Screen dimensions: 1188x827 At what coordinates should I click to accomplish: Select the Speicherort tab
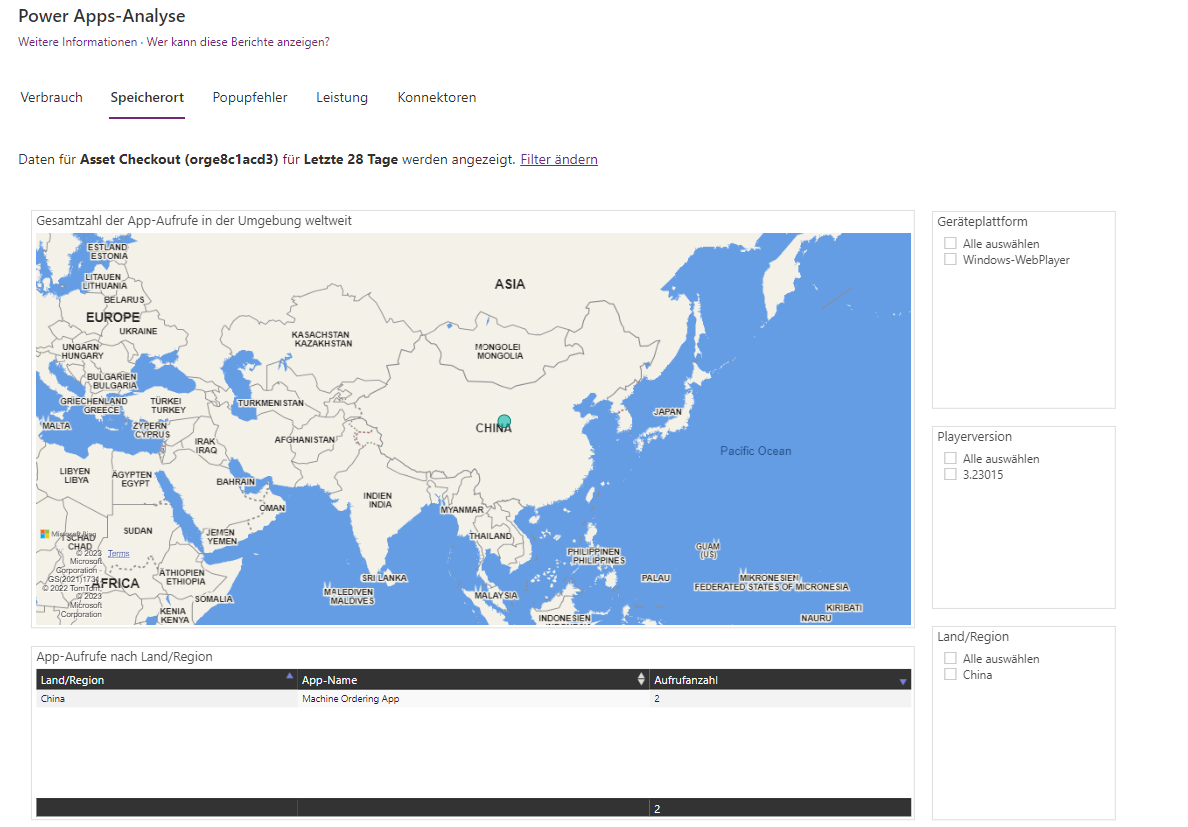[147, 97]
